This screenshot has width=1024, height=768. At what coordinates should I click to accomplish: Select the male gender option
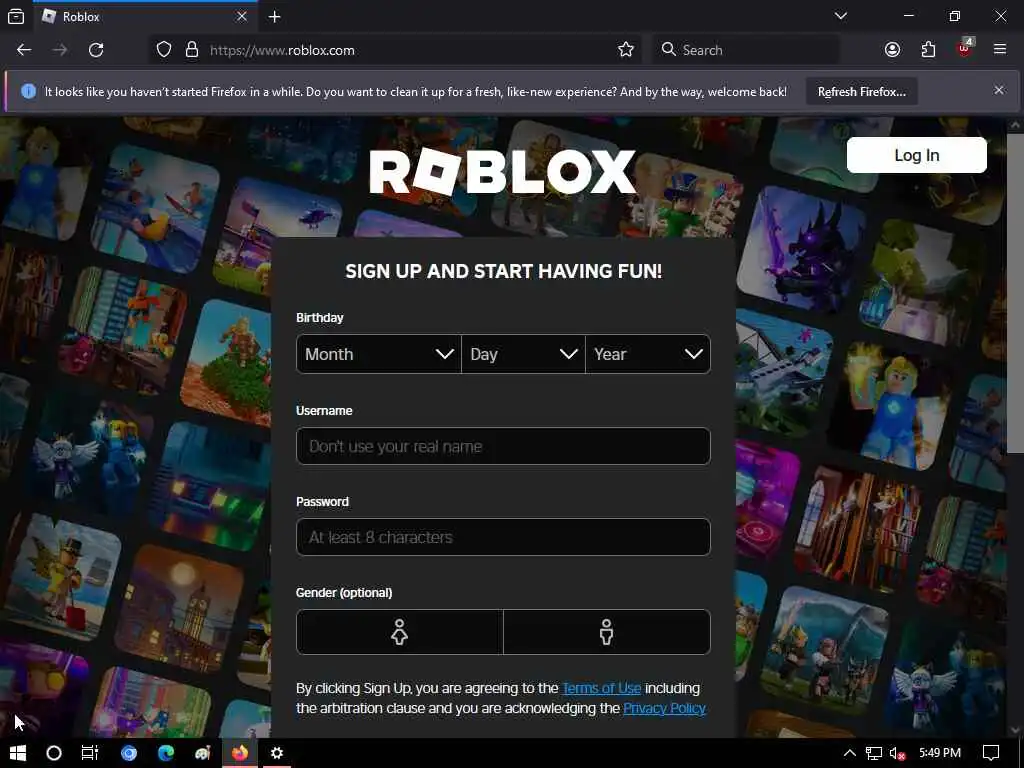[607, 632]
